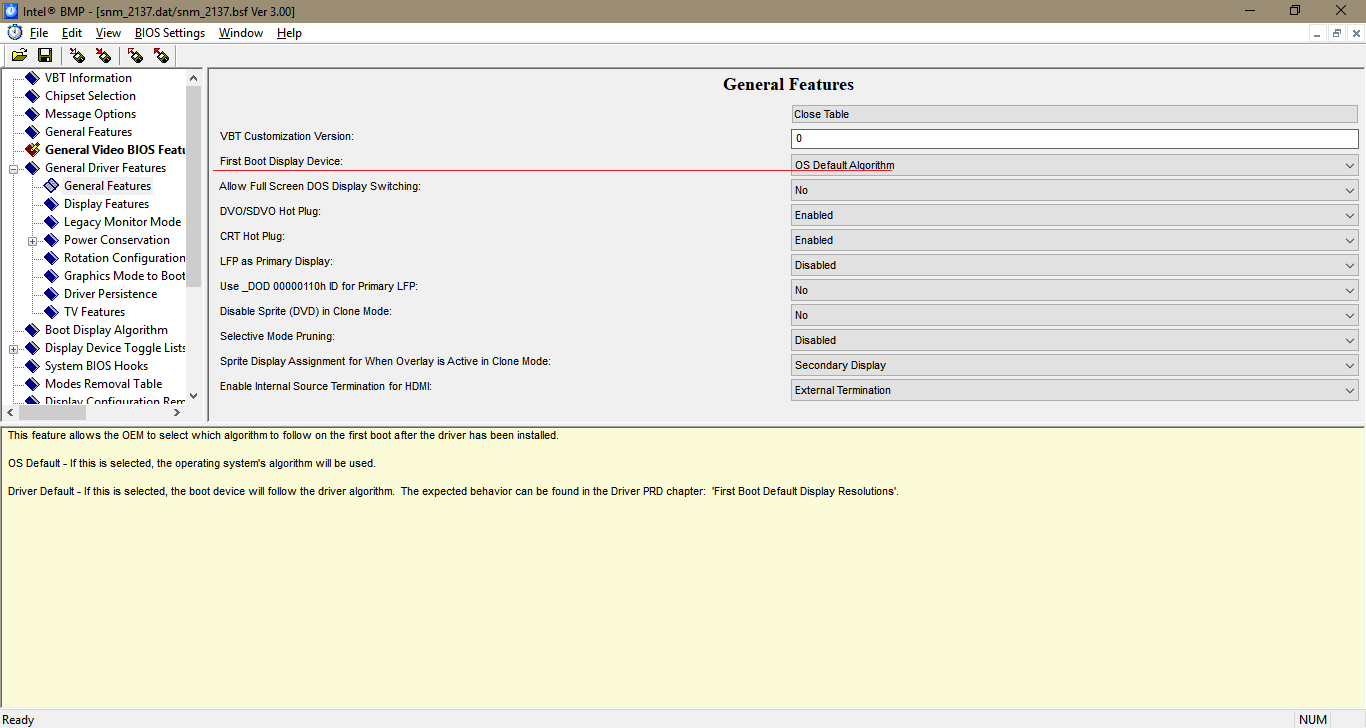This screenshot has height=728, width=1366.
Task: Click the diamond icon beside Legacy Monitor Mode
Action: click(x=52, y=222)
